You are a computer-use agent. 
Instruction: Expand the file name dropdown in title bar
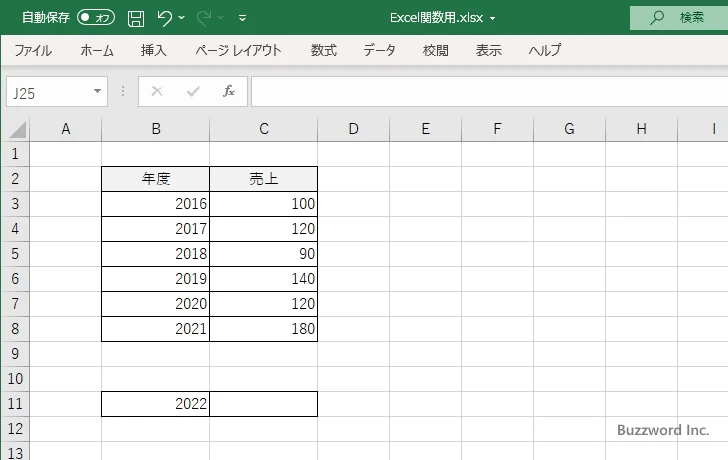click(x=492, y=18)
